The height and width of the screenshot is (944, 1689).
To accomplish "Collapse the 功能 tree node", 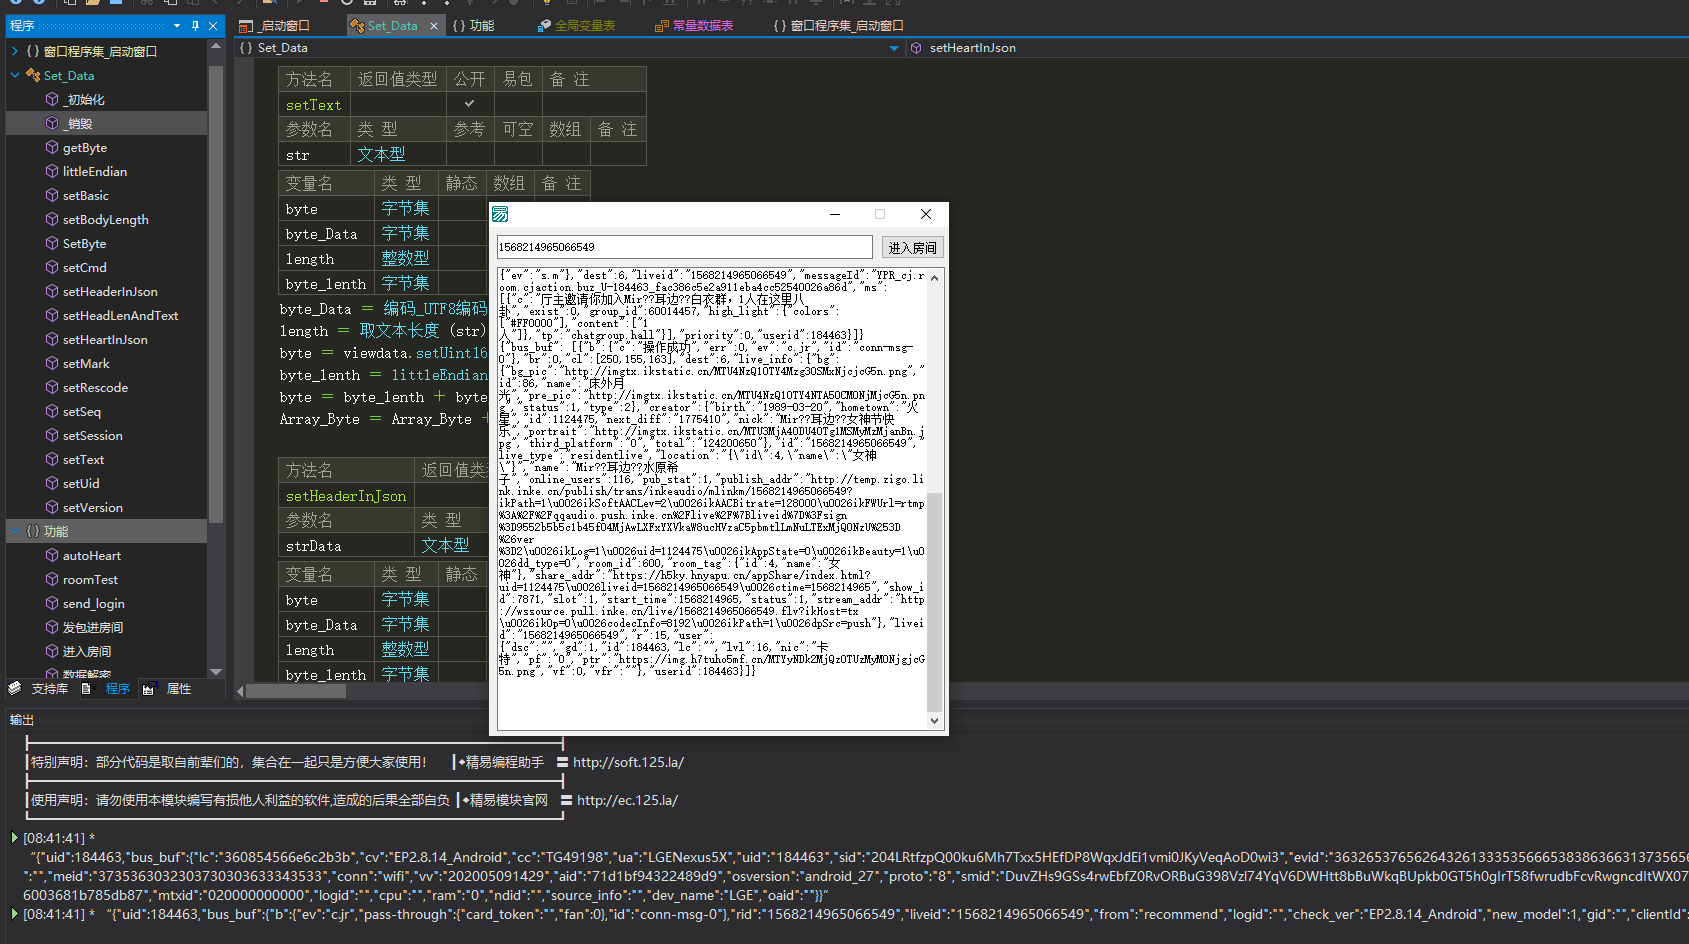I will click(14, 531).
